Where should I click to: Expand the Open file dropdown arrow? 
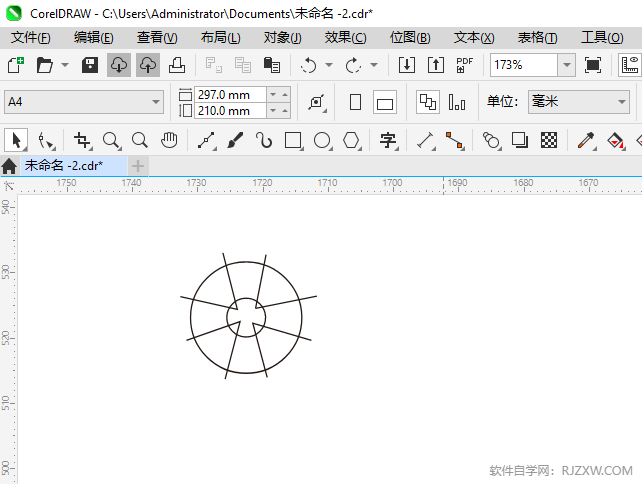point(65,65)
